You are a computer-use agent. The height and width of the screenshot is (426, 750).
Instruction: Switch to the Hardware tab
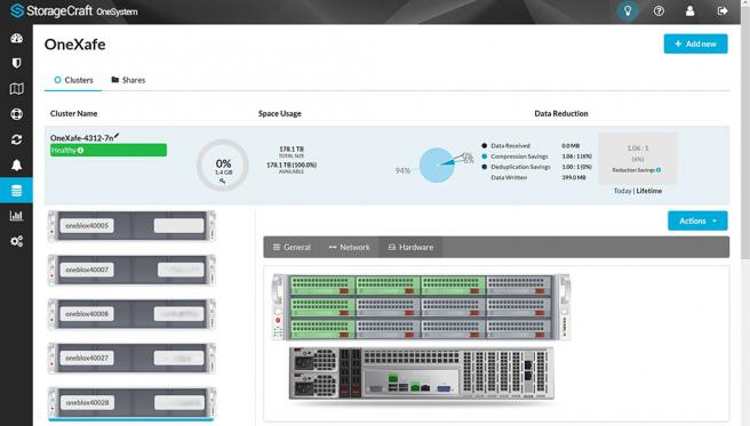coord(410,247)
